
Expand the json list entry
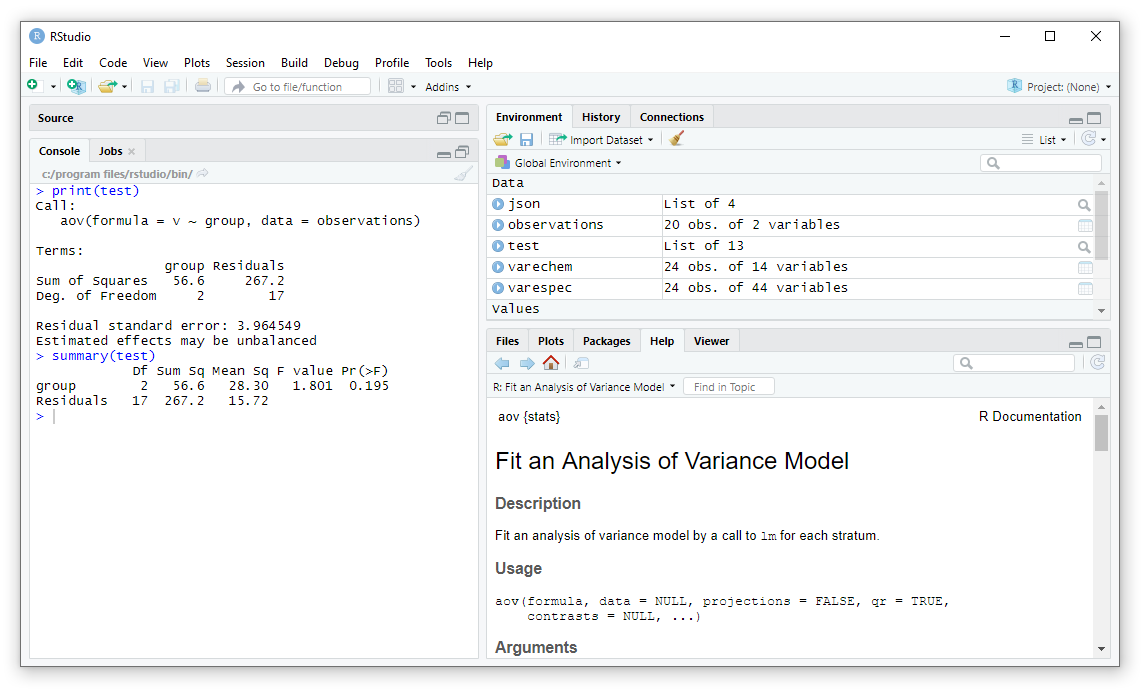click(498, 204)
